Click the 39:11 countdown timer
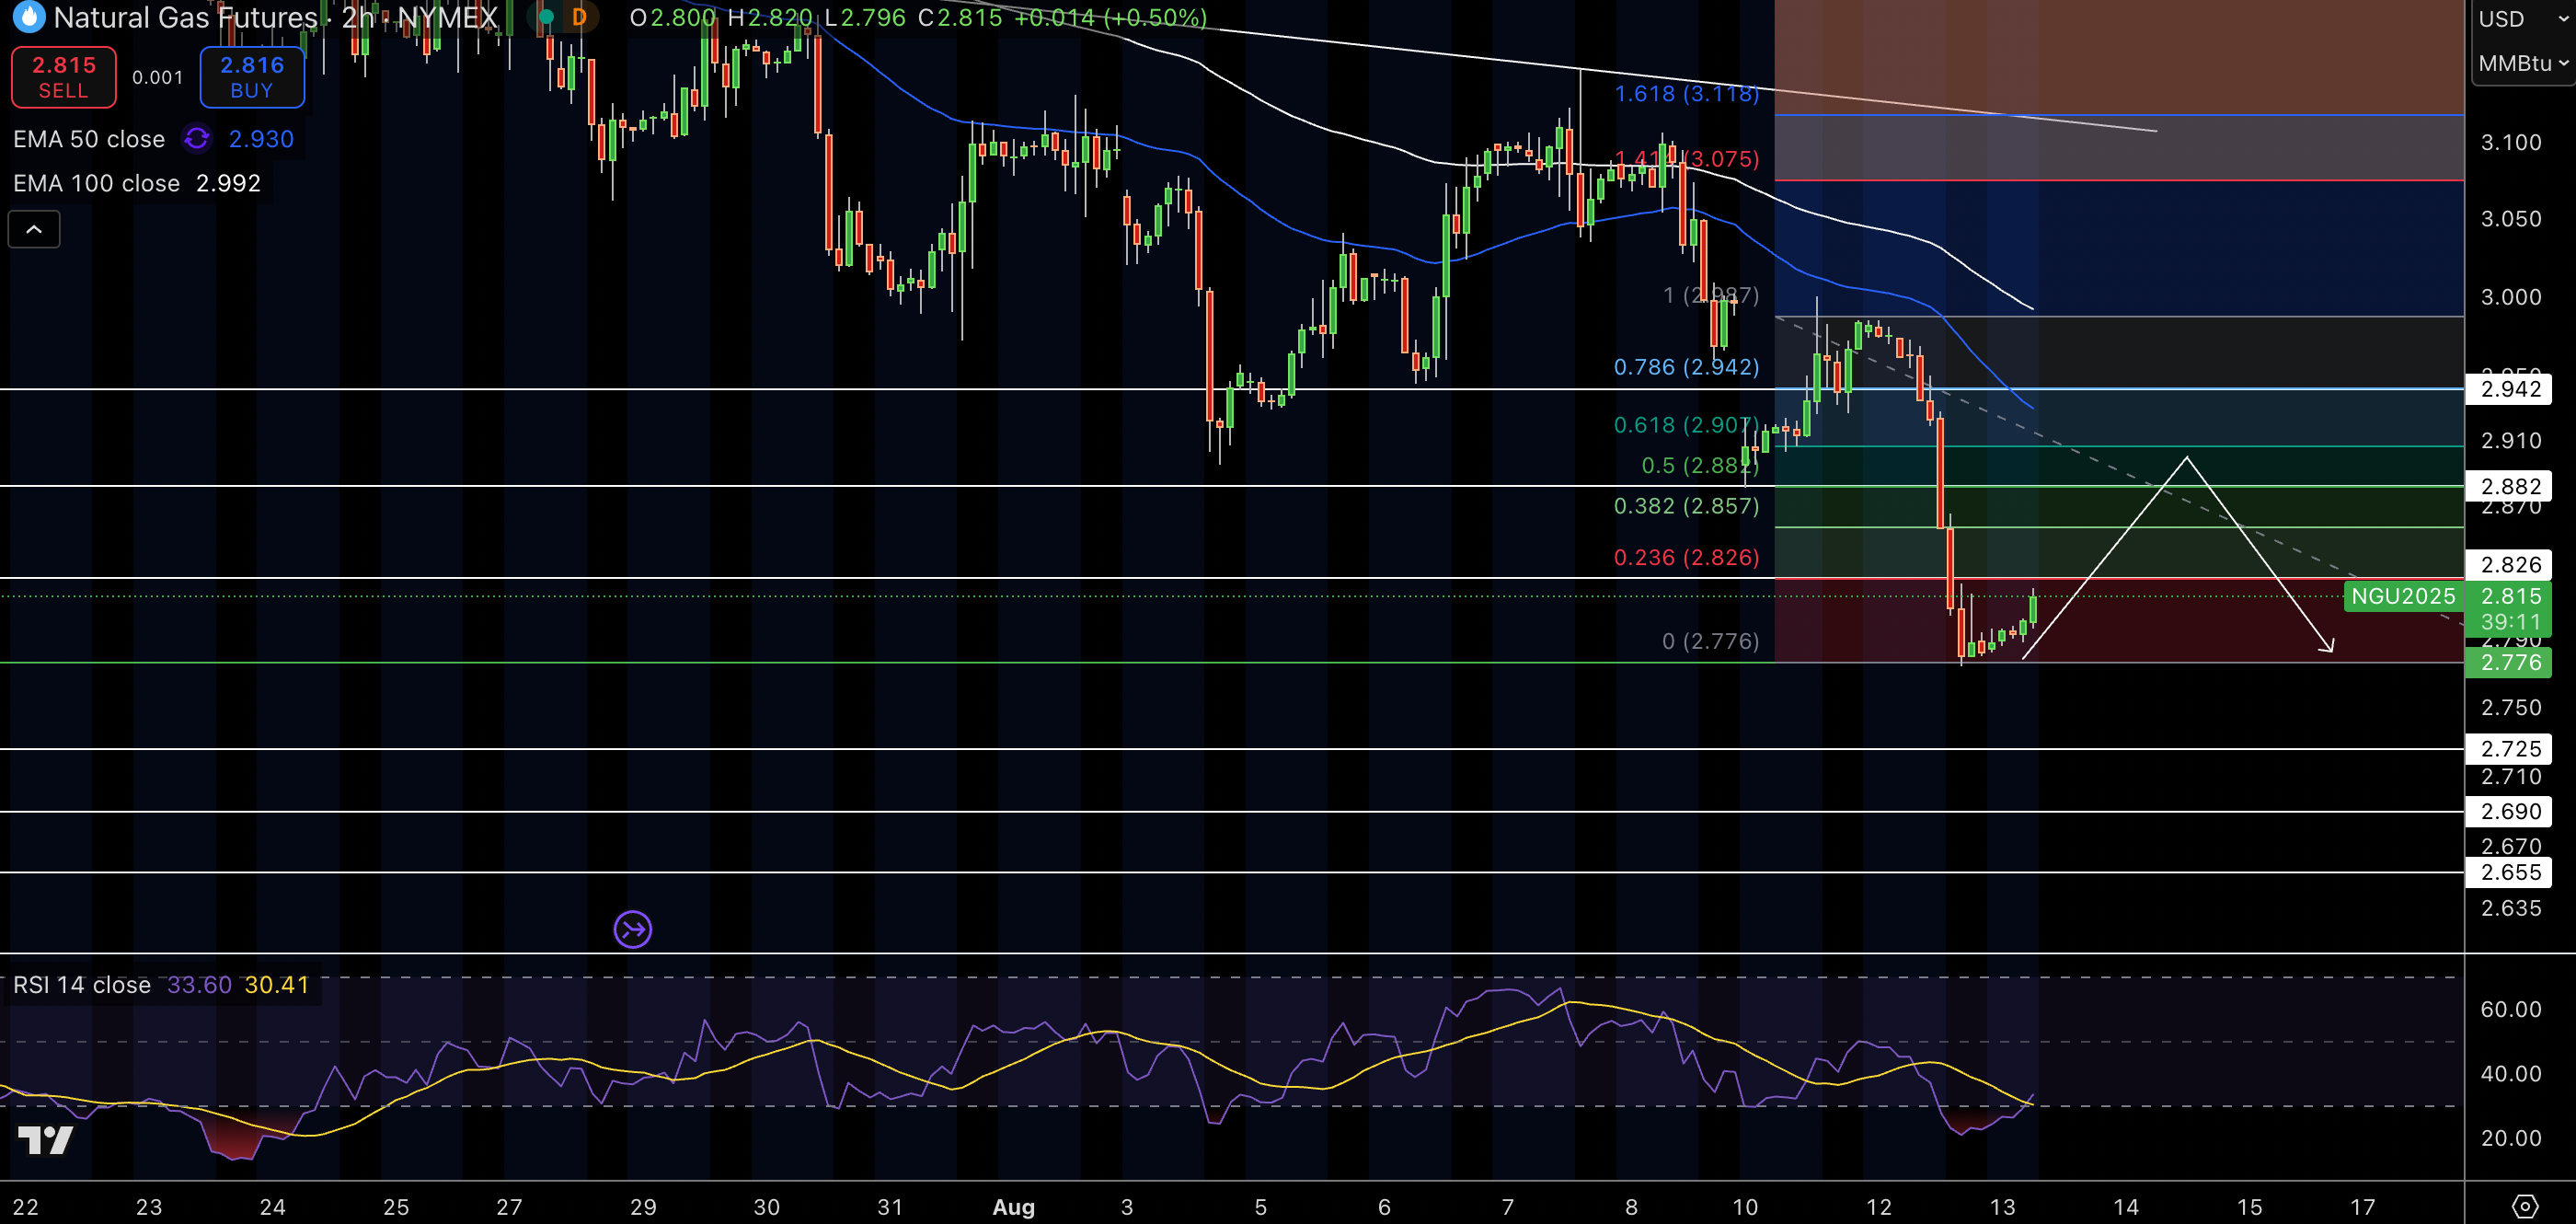Image resolution: width=2576 pixels, height=1224 pixels. (x=2510, y=622)
